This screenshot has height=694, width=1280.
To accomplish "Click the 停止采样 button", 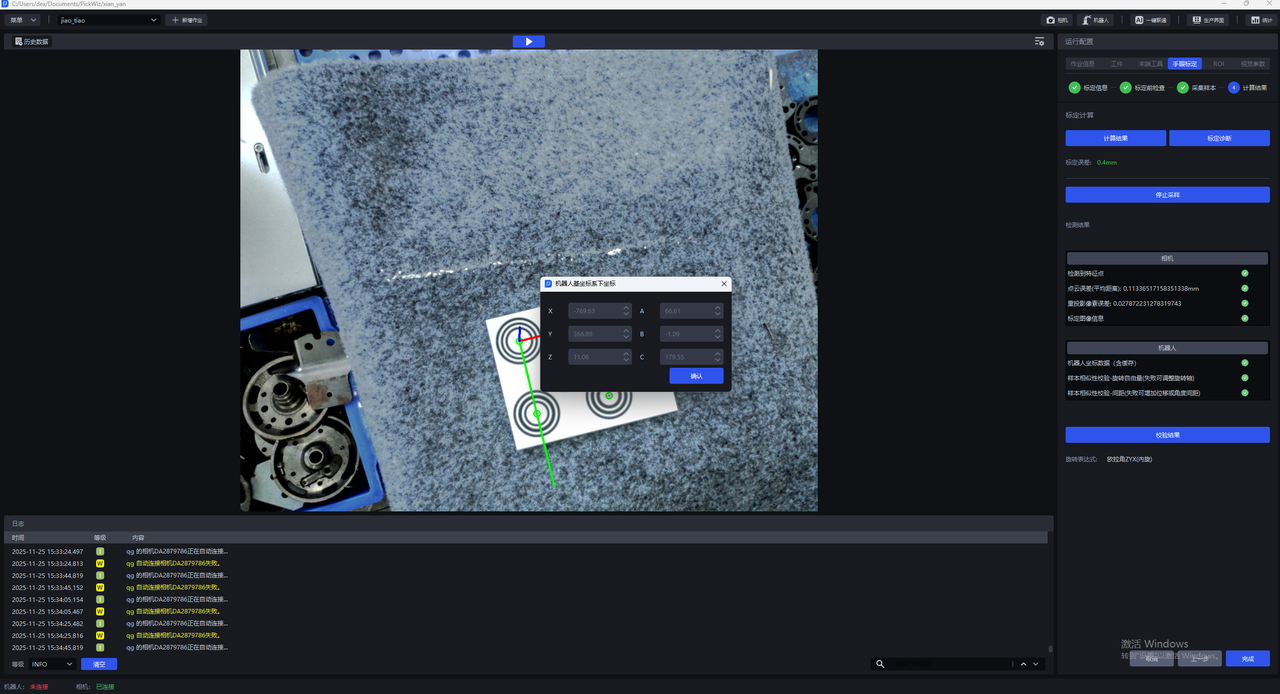I will tap(1167, 195).
